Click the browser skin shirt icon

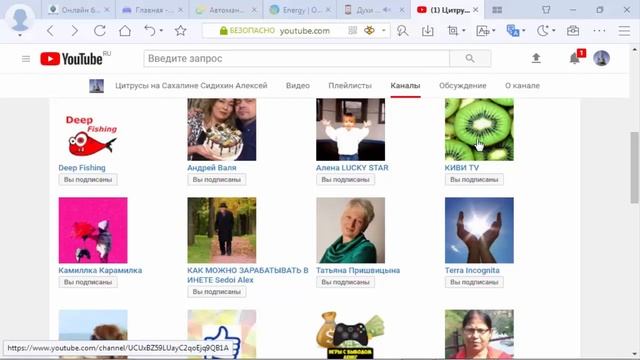click(546, 10)
